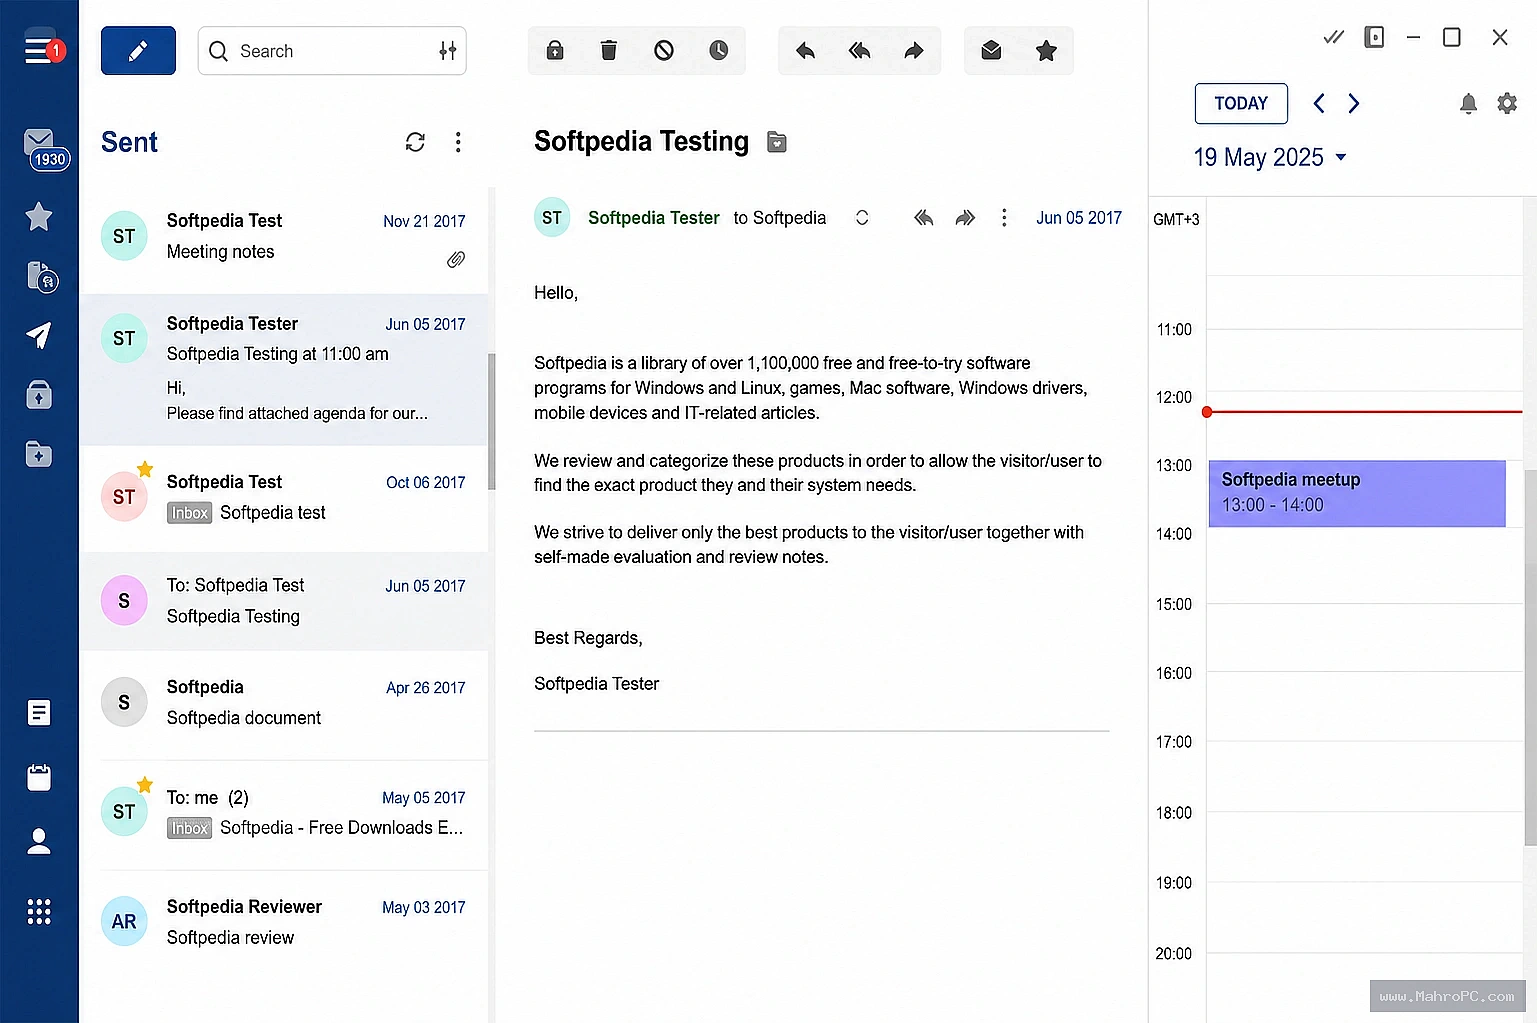Reply all using toolbar double arrow

859,50
